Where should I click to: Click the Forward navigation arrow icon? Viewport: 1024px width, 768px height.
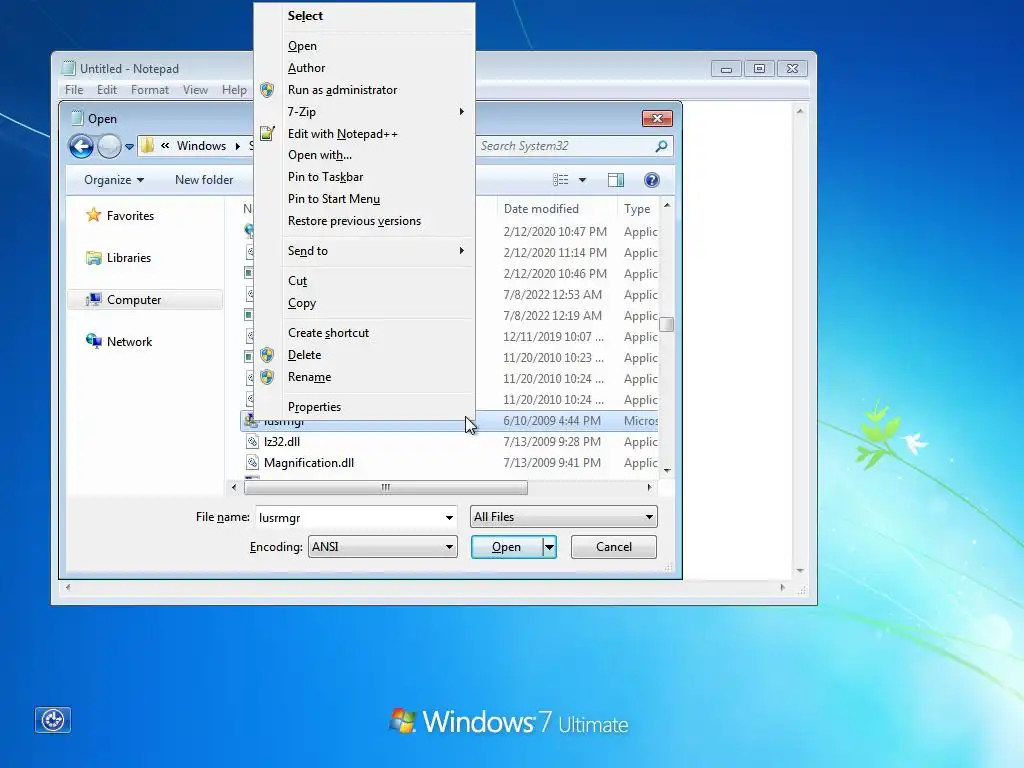point(109,146)
